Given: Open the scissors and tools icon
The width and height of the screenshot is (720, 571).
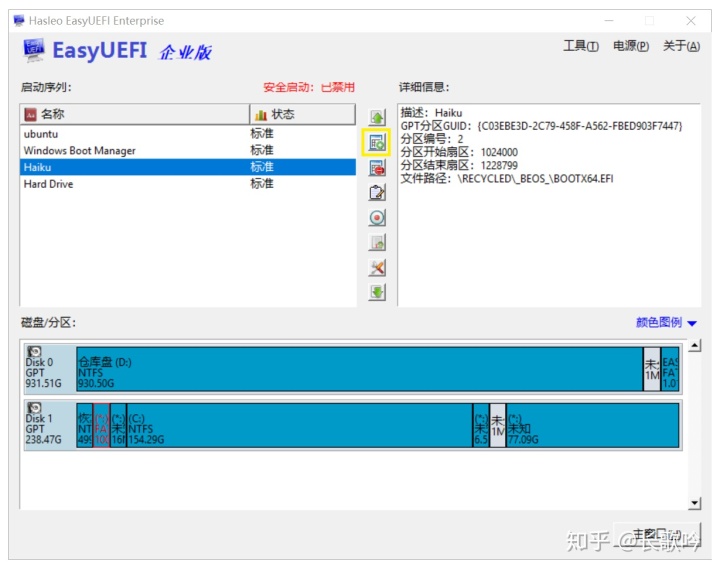Looking at the screenshot, I should pyautogui.click(x=377, y=267).
